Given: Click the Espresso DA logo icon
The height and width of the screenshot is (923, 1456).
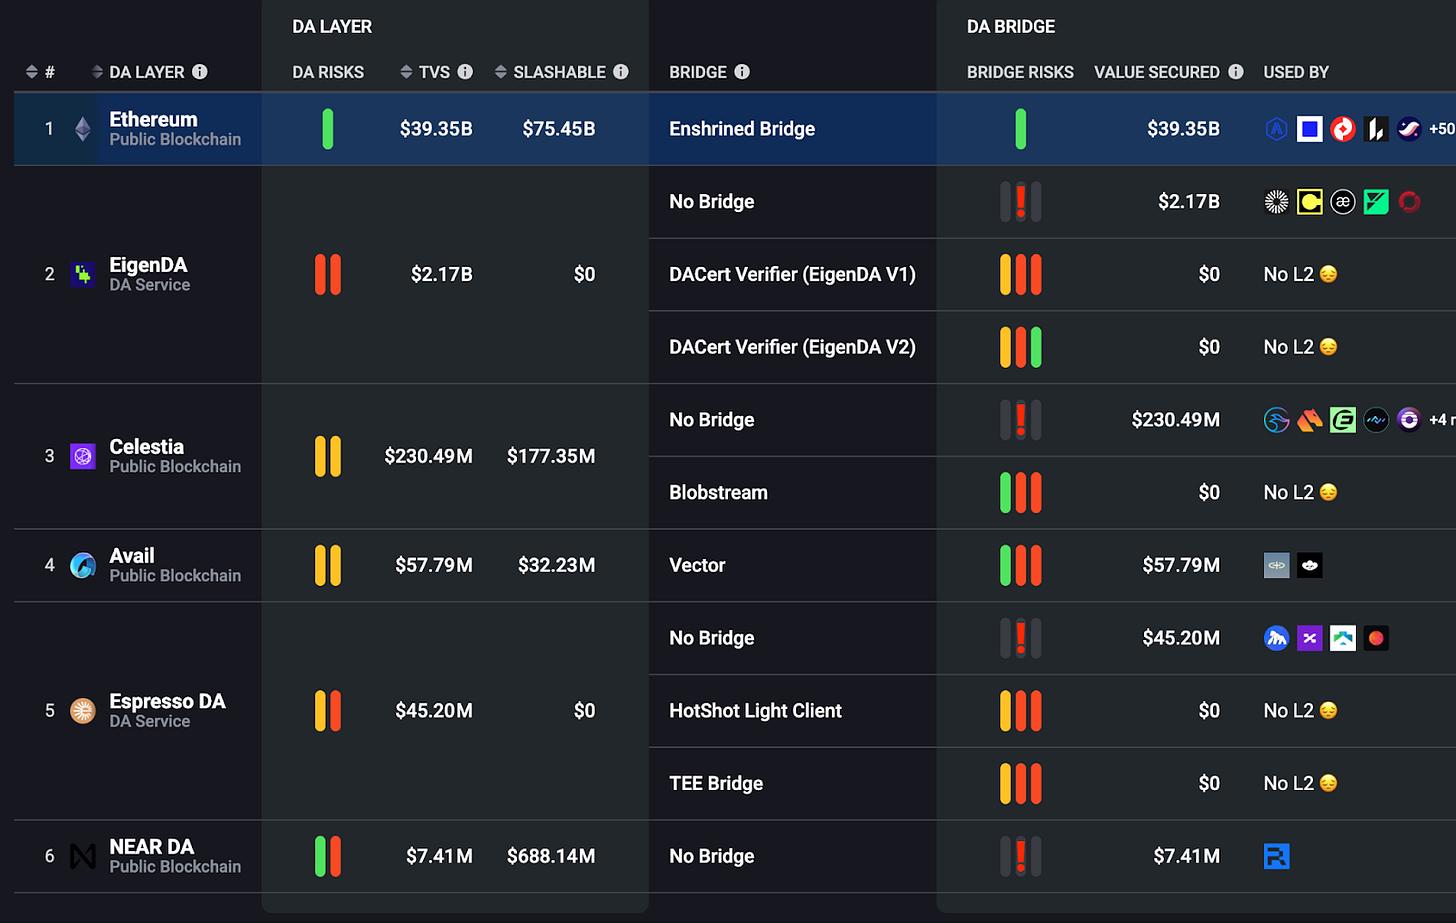Looking at the screenshot, I should coord(83,711).
